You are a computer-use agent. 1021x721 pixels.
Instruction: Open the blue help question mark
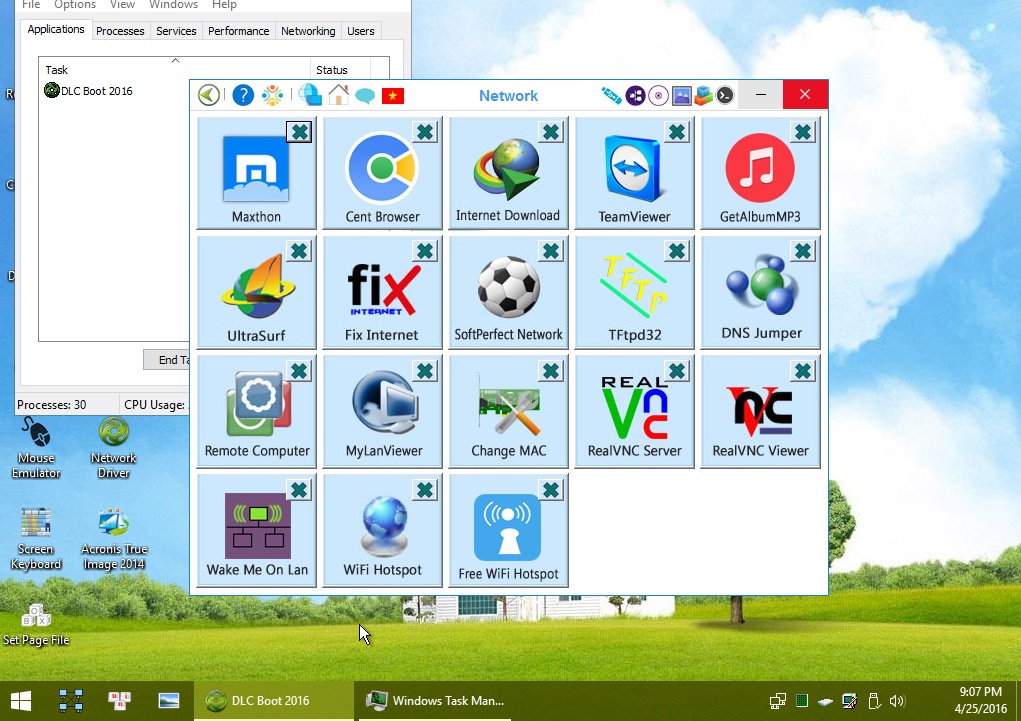click(243, 95)
